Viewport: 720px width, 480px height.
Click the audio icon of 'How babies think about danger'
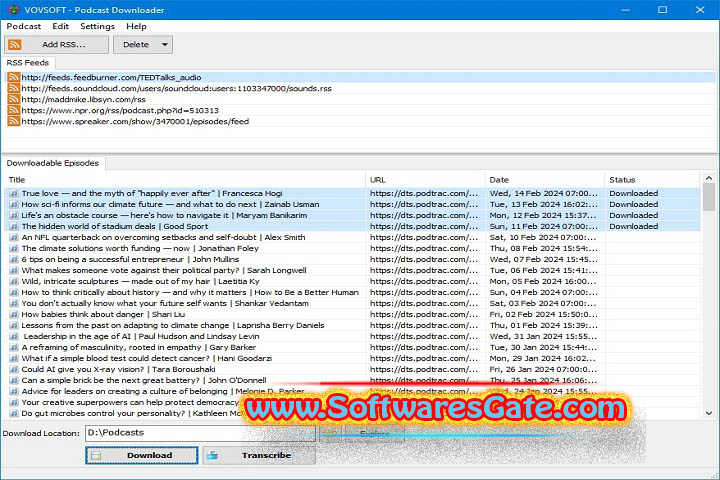click(14, 315)
